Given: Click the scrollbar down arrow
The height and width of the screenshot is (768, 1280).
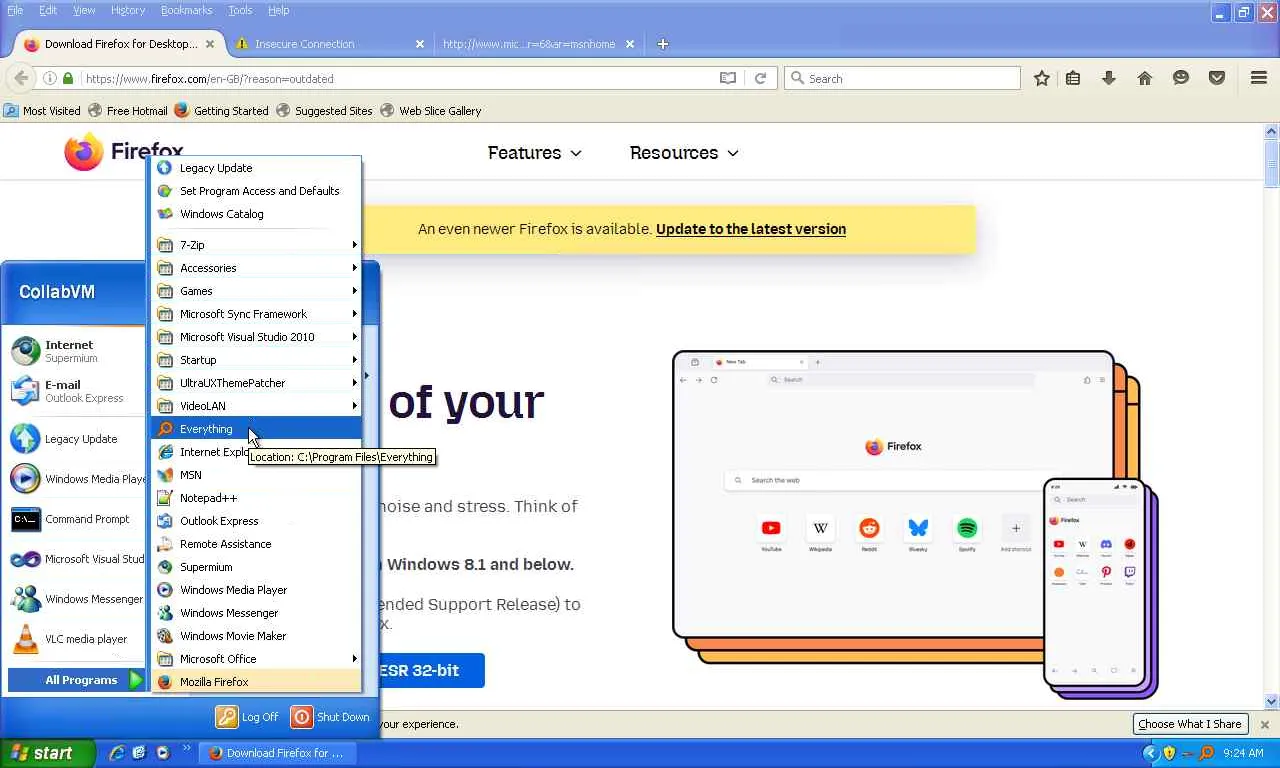Looking at the screenshot, I should coord(1272,702).
